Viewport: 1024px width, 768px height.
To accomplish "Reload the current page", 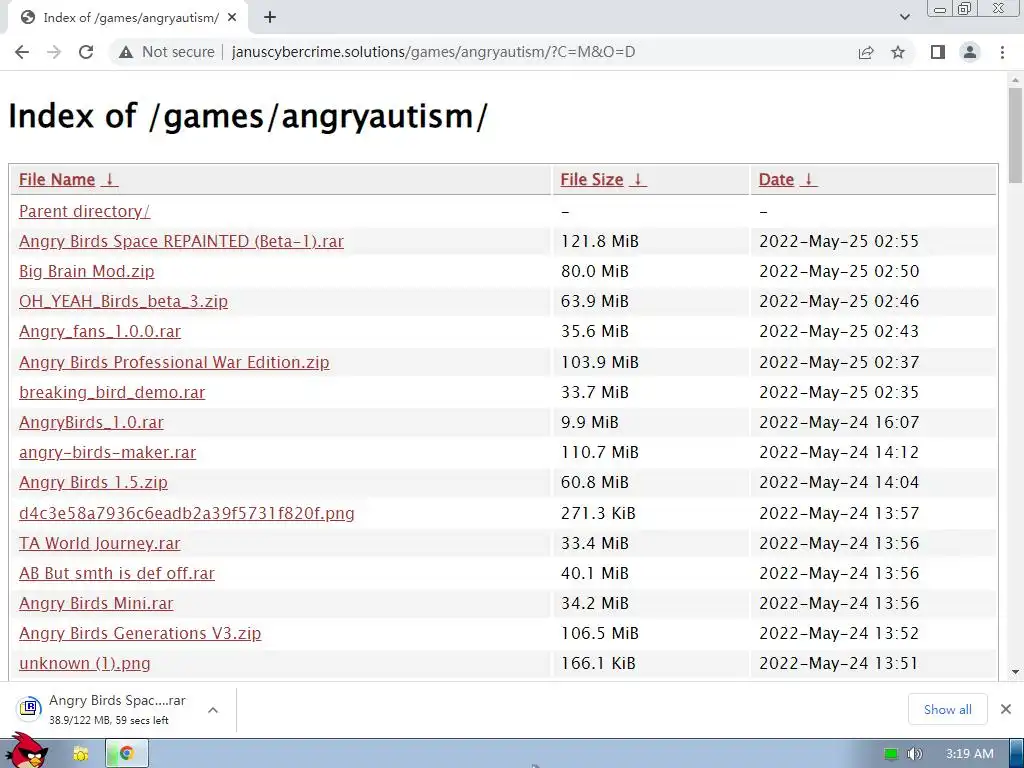I will [x=86, y=52].
